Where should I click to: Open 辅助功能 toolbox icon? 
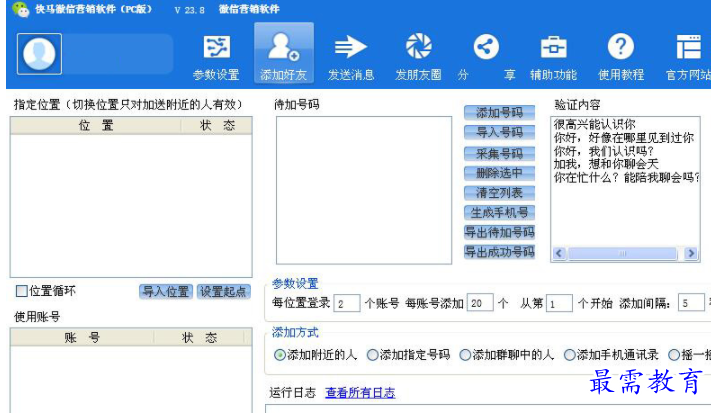(553, 47)
